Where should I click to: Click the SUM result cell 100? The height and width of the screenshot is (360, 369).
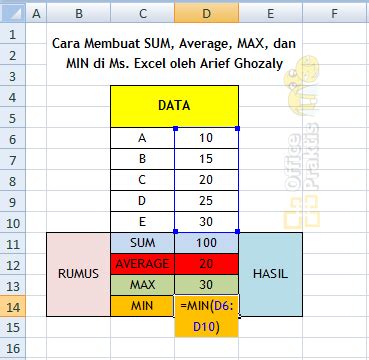pyautogui.click(x=206, y=243)
